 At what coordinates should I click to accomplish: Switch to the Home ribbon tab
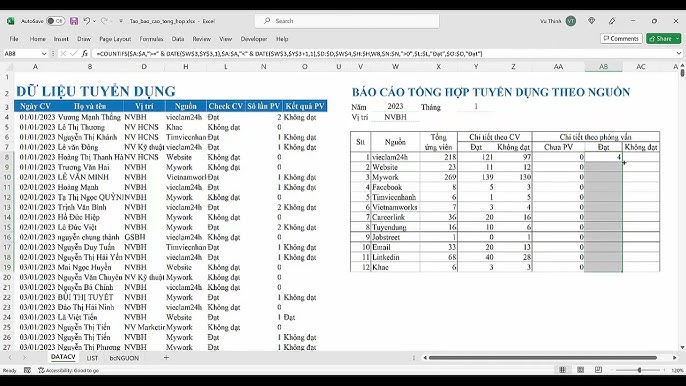click(38, 39)
